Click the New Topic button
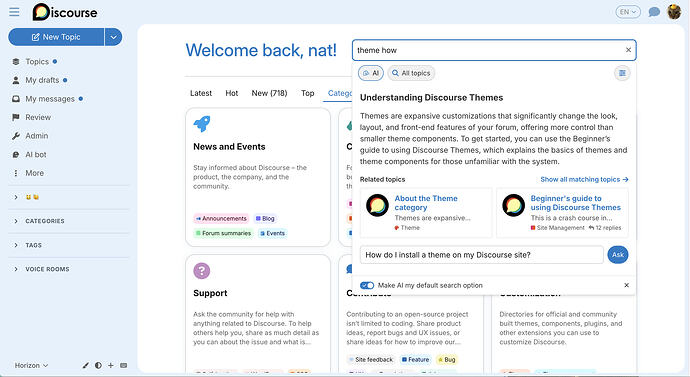This screenshot has width=690, height=377. pyautogui.click(x=56, y=37)
